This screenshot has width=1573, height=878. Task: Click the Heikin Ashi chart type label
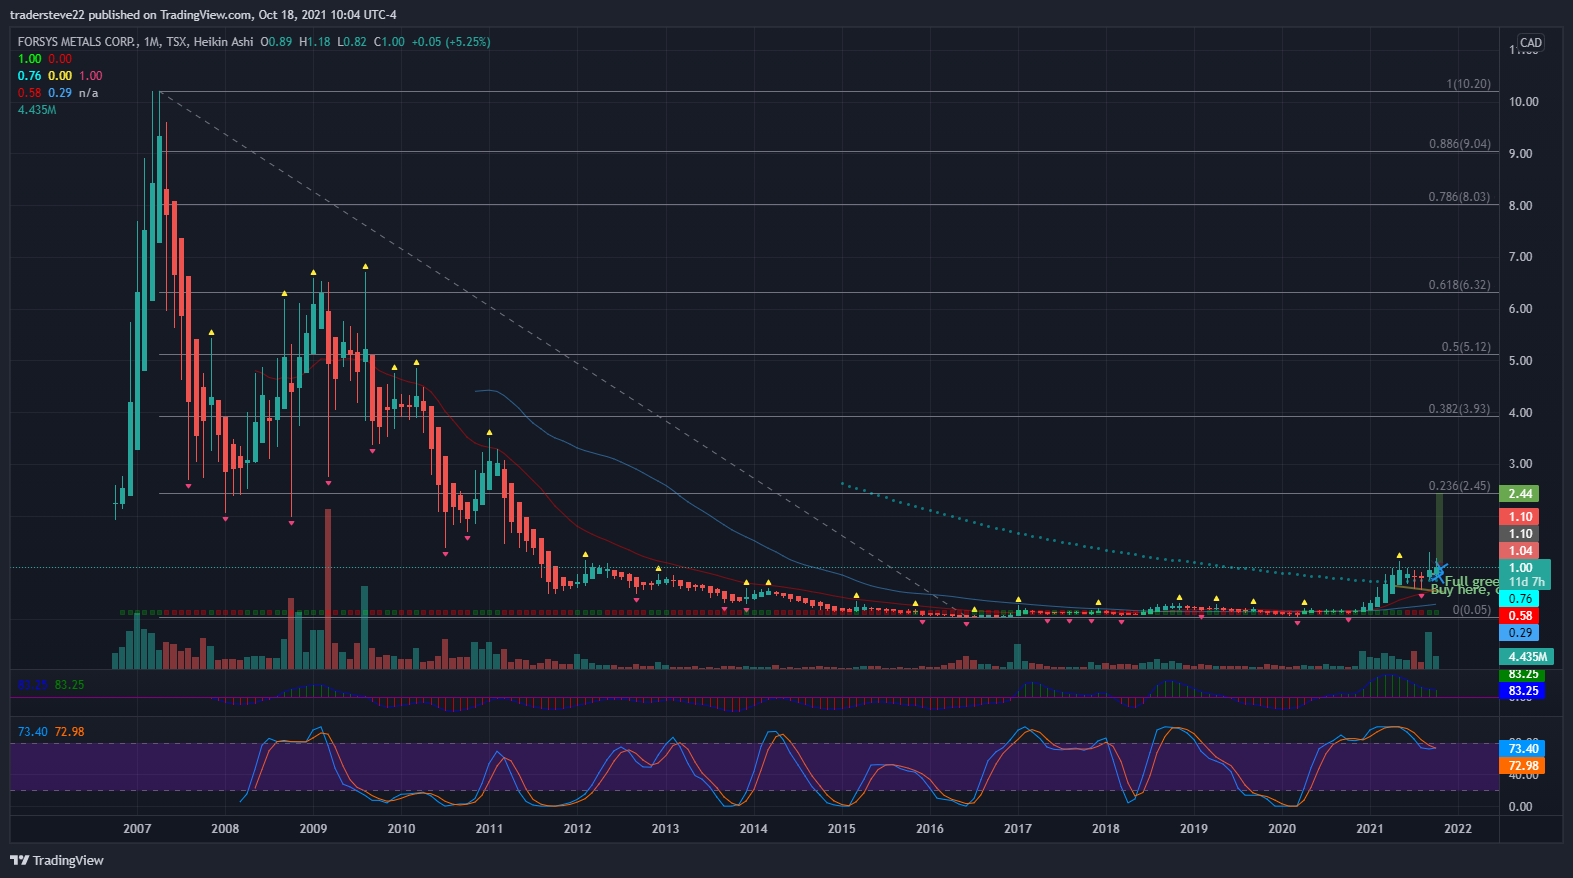[x=223, y=42]
